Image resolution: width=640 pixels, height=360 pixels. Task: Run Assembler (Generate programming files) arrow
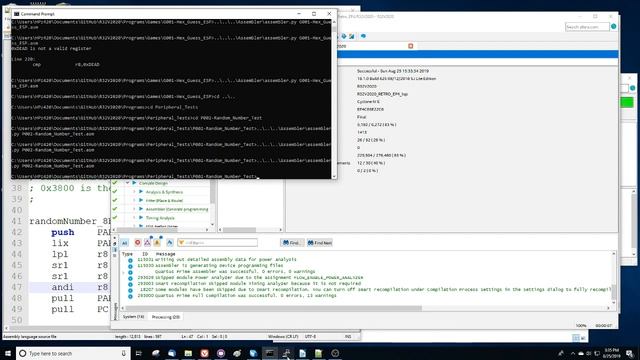[141, 209]
